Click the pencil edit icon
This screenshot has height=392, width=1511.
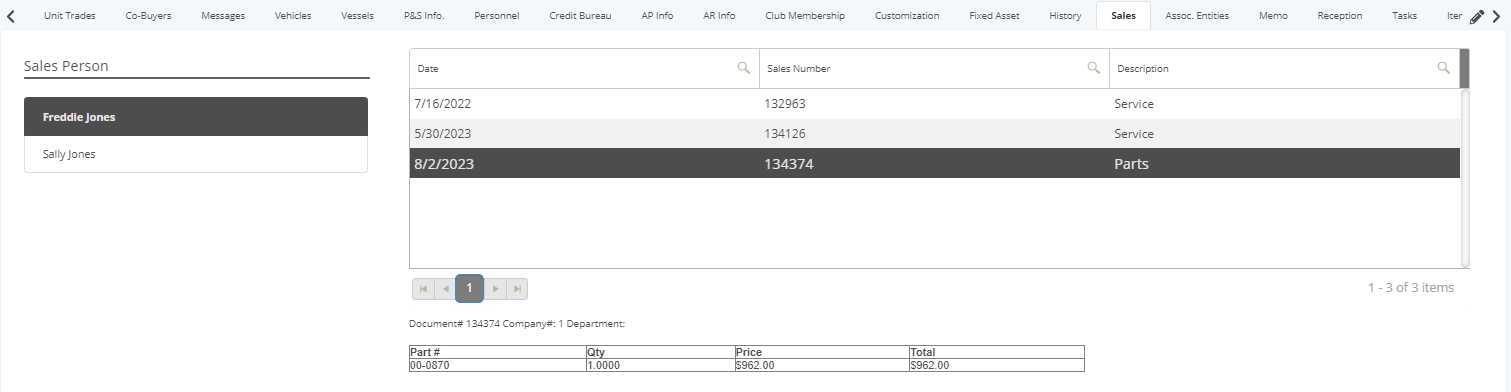1477,16
